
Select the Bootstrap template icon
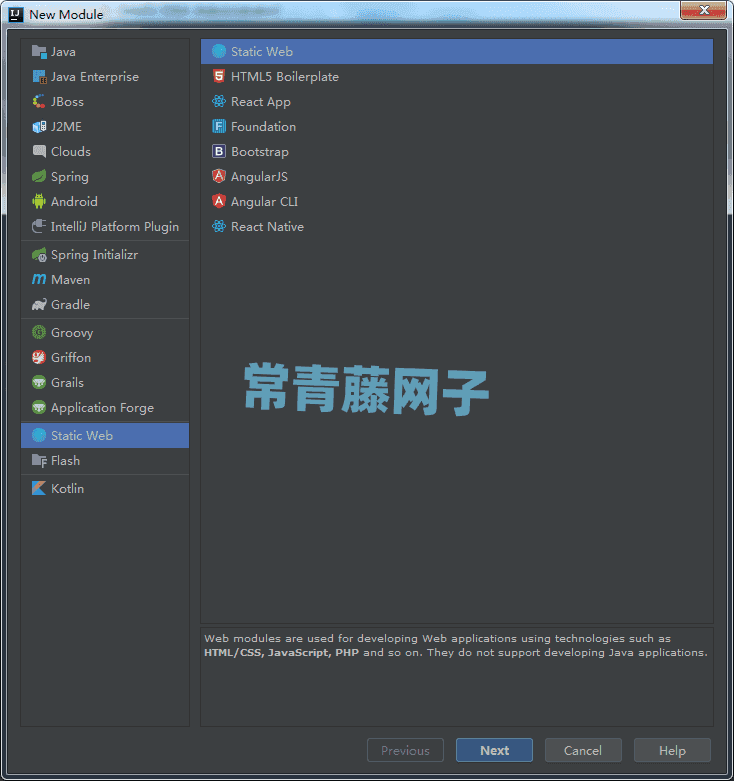219,151
